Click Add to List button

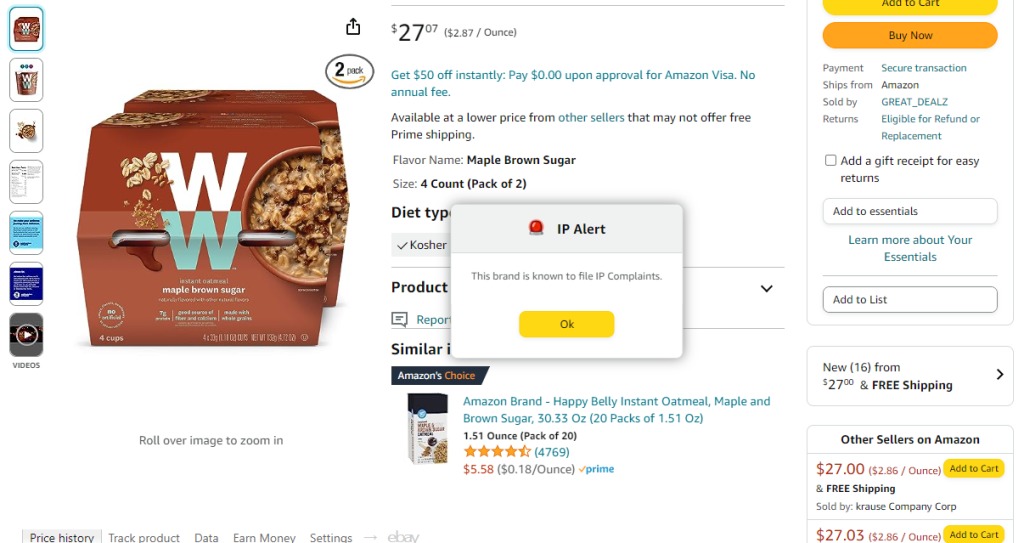(x=910, y=299)
